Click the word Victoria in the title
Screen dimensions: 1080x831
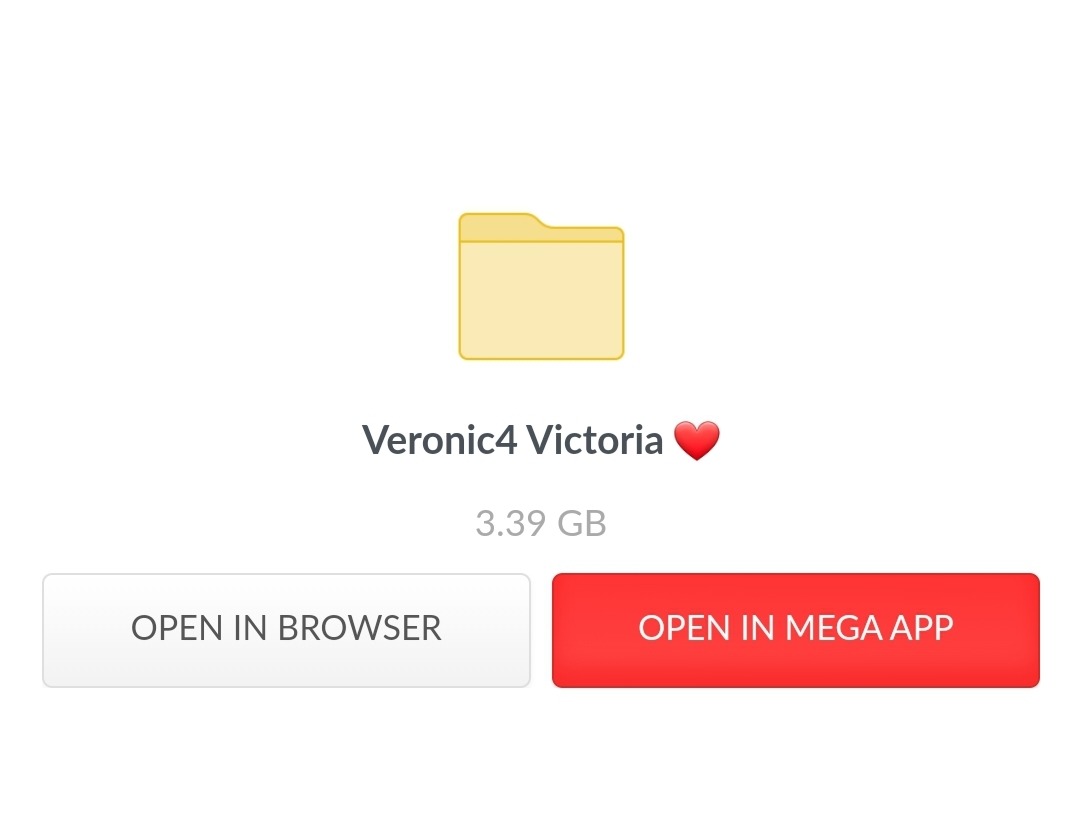tap(594, 440)
